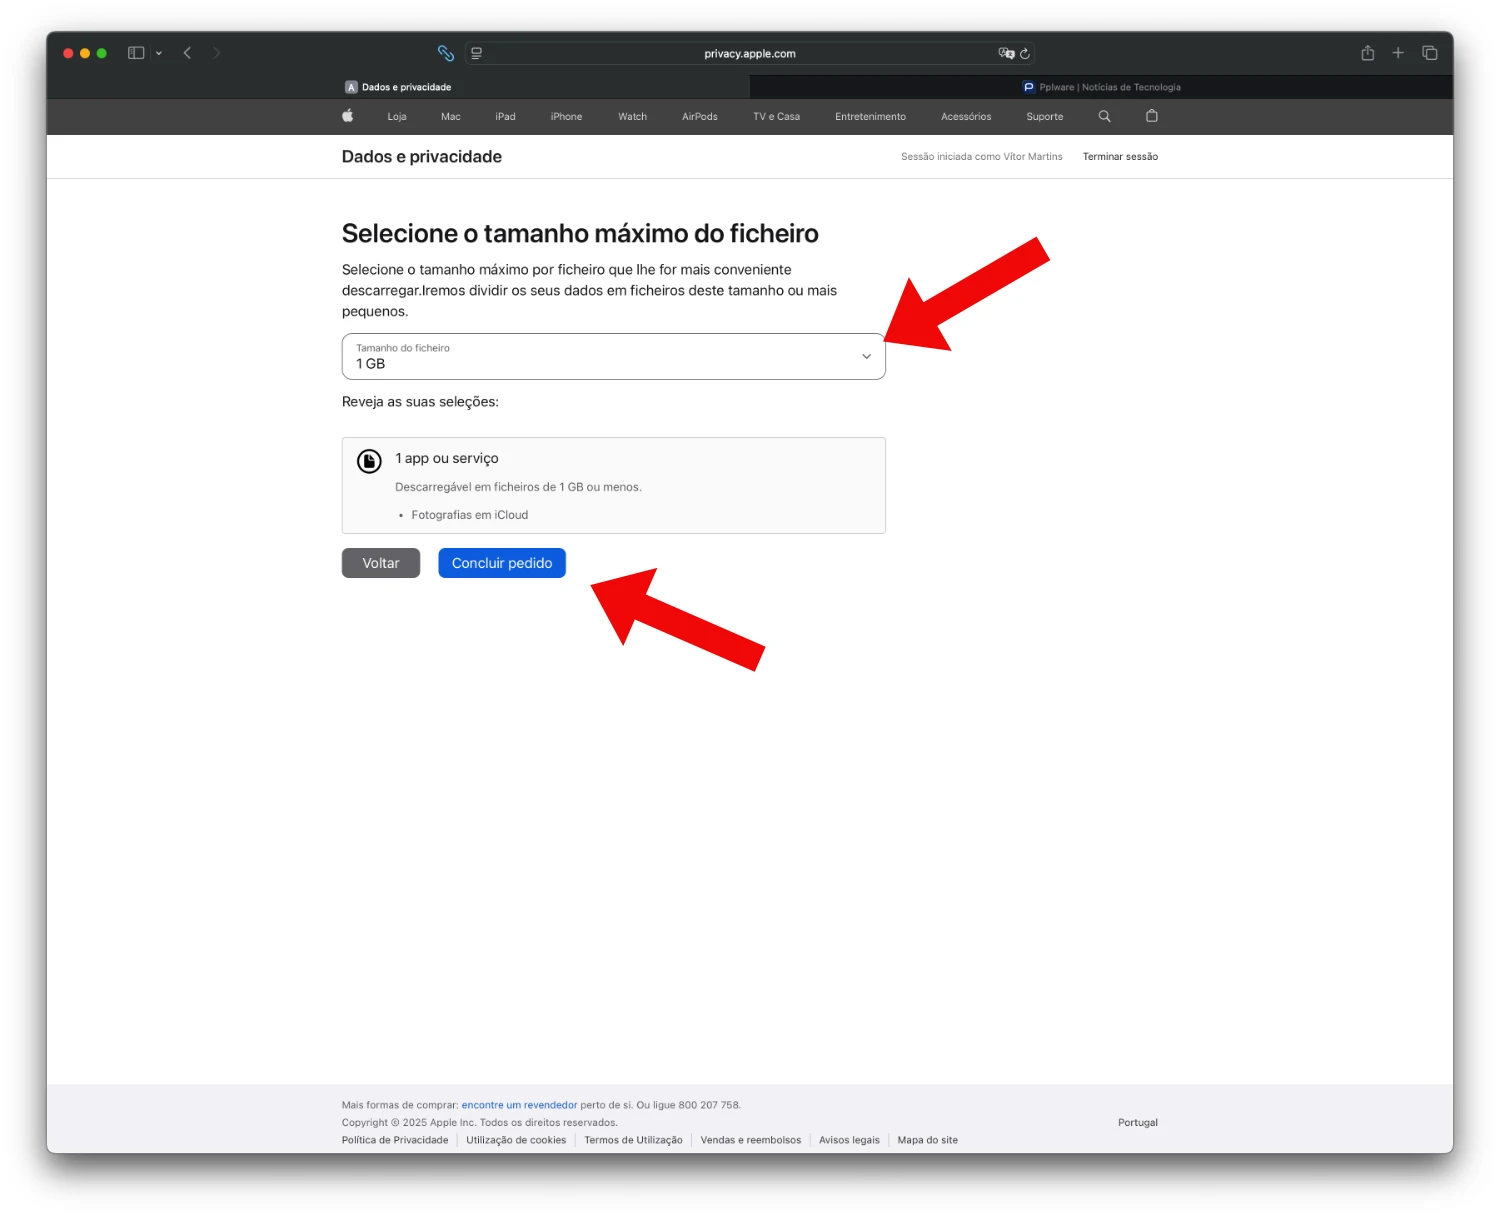This screenshot has width=1500, height=1215.
Task: Open the encontre um revendedor link
Action: coord(519,1105)
